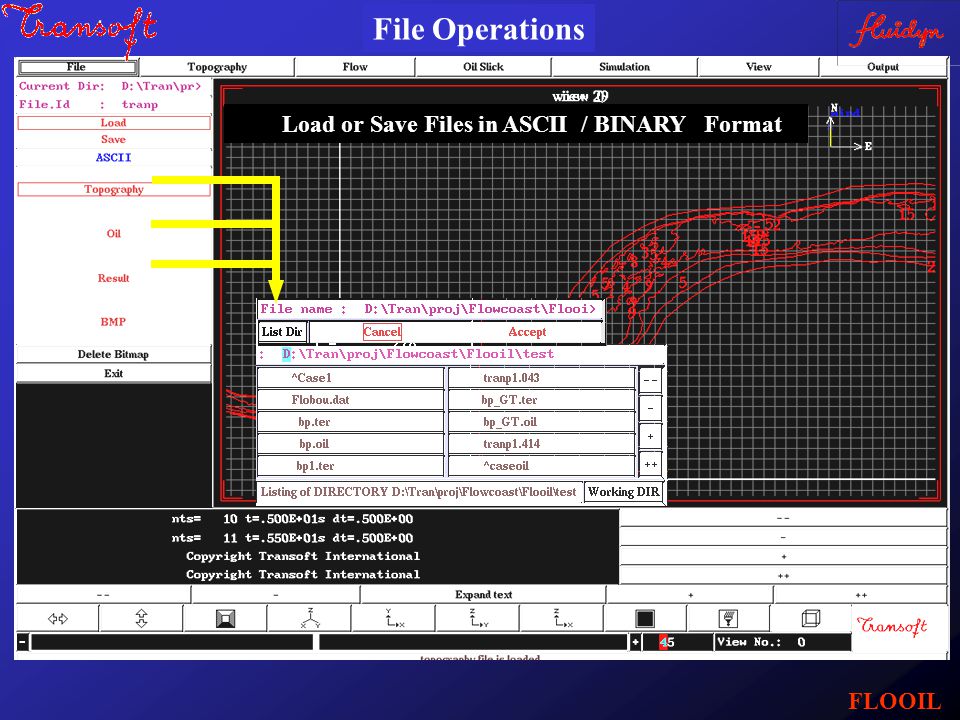Select the bp_GT.ter file
The height and width of the screenshot is (720, 960).
542,400
